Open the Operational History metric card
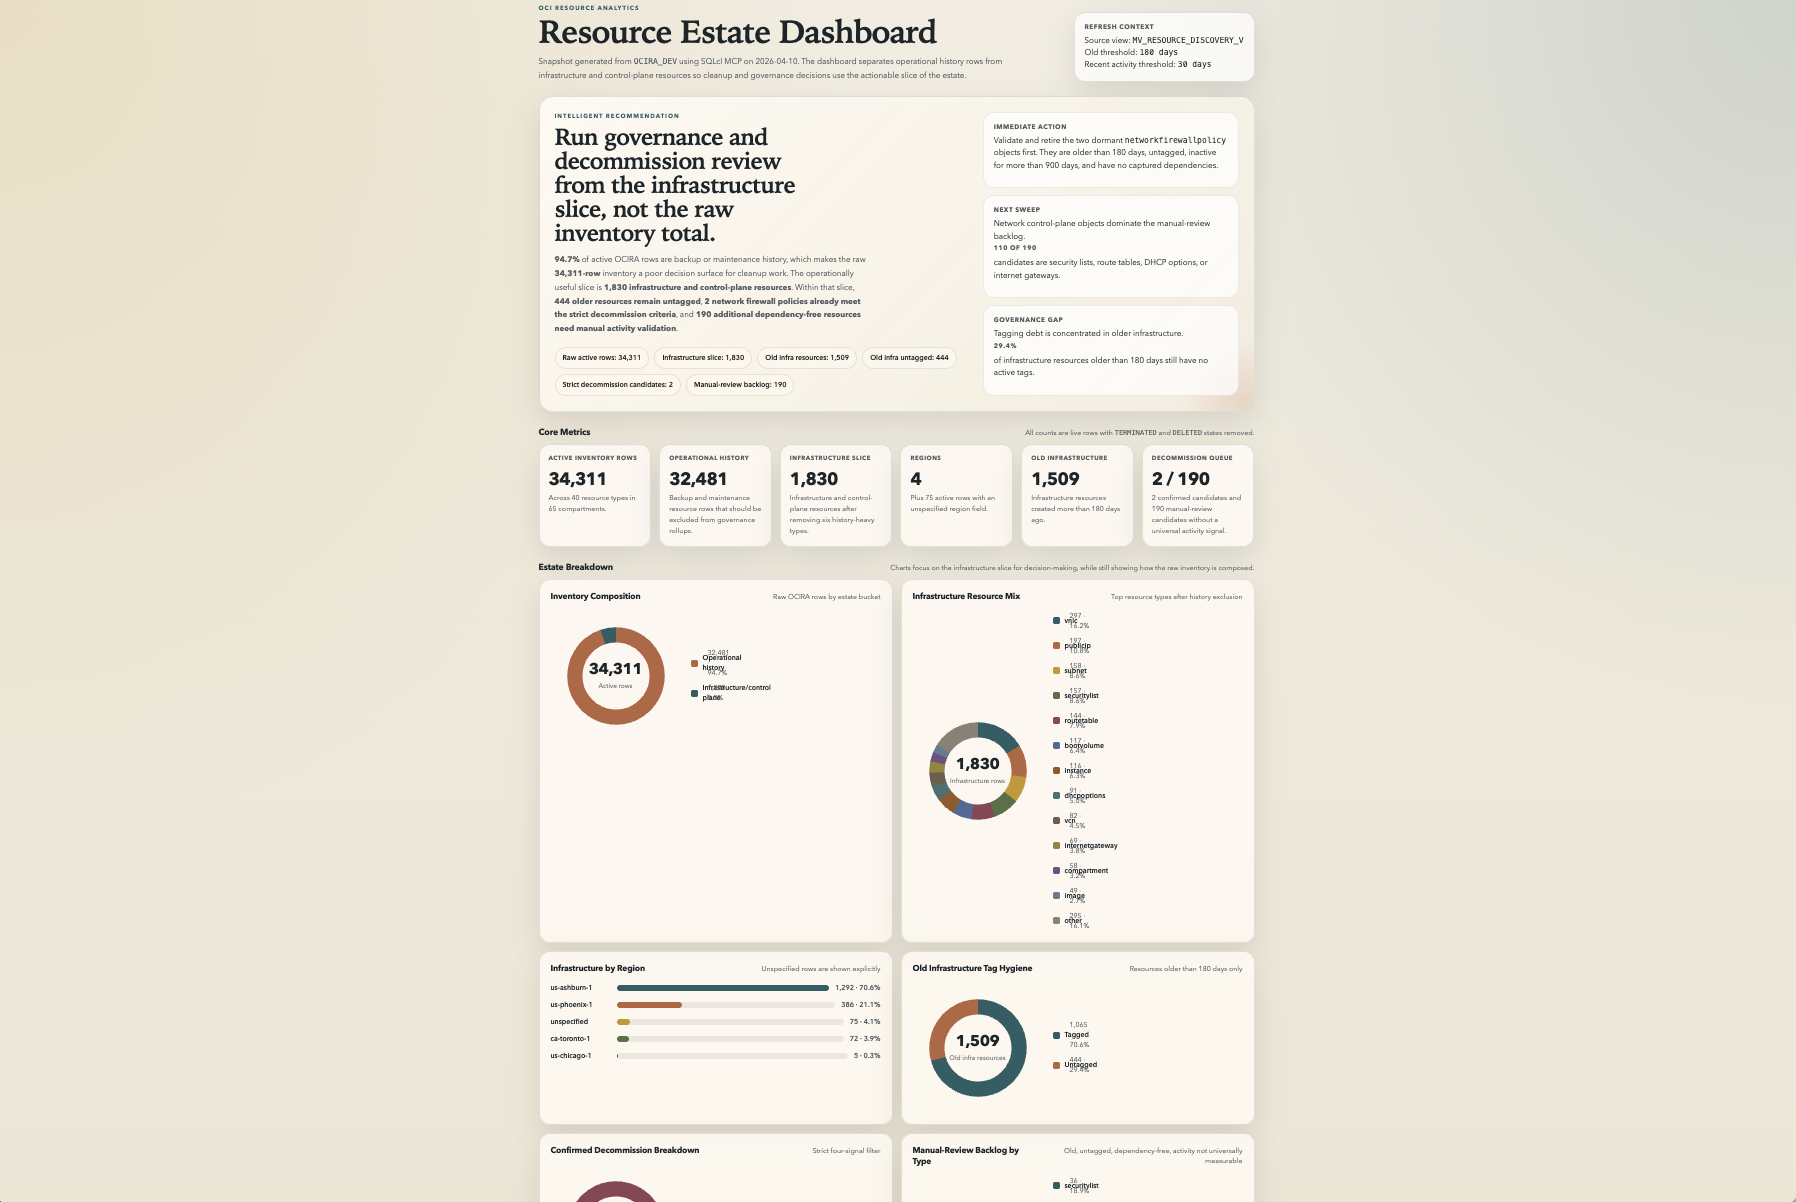 point(715,496)
